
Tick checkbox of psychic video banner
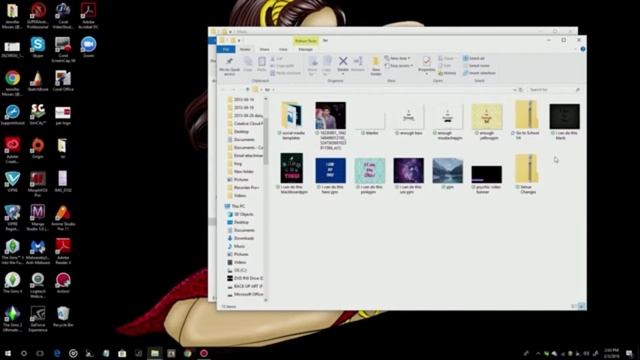click(473, 187)
